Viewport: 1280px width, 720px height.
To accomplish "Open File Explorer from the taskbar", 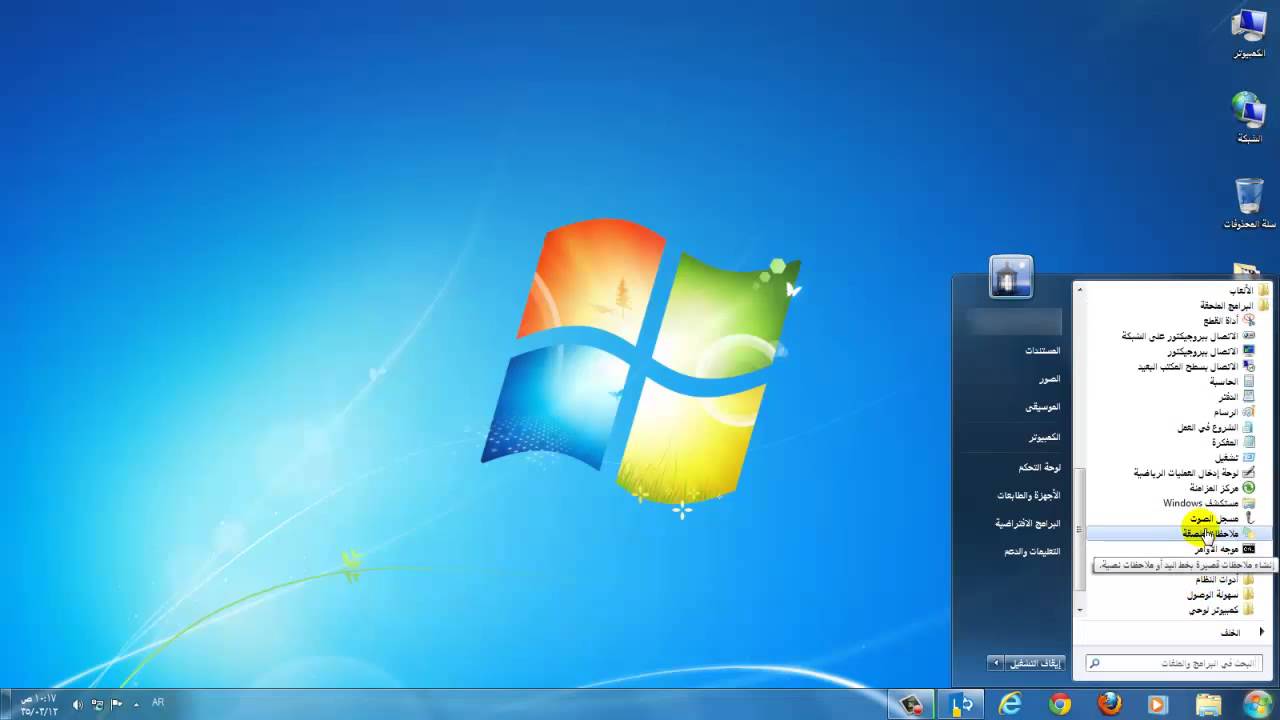I will (x=1208, y=704).
